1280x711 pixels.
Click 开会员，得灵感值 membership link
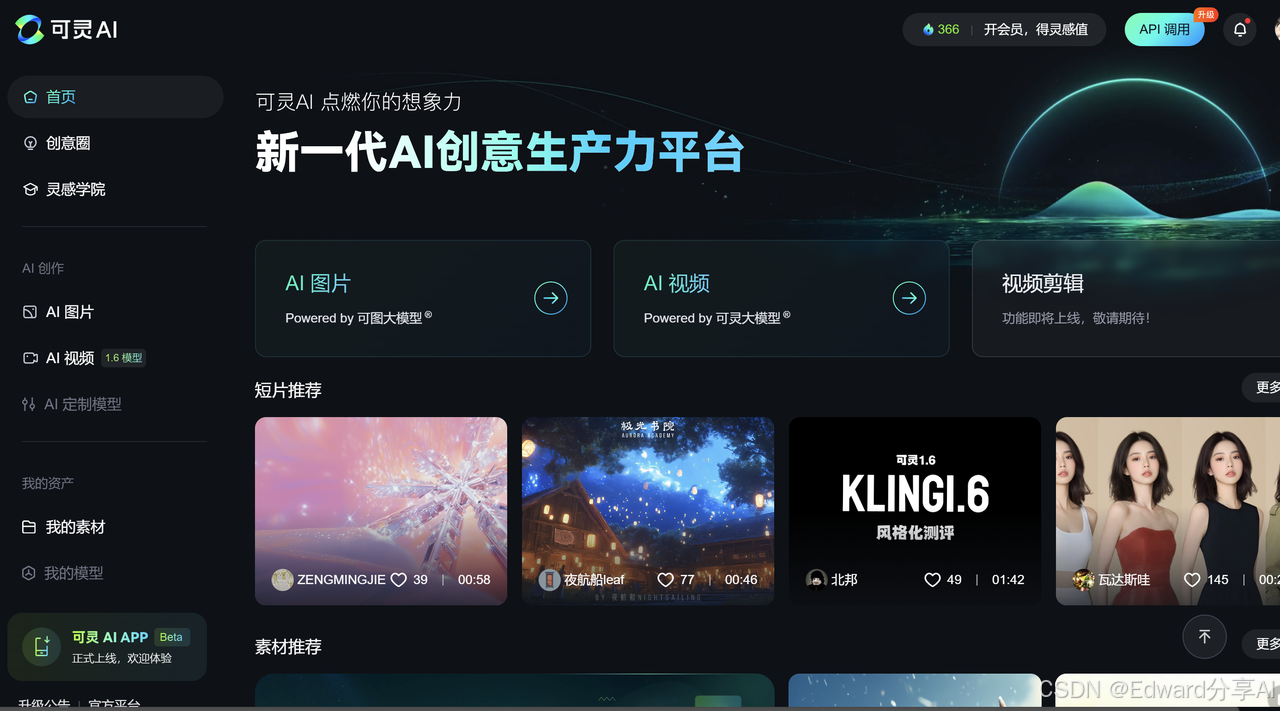(x=1035, y=30)
